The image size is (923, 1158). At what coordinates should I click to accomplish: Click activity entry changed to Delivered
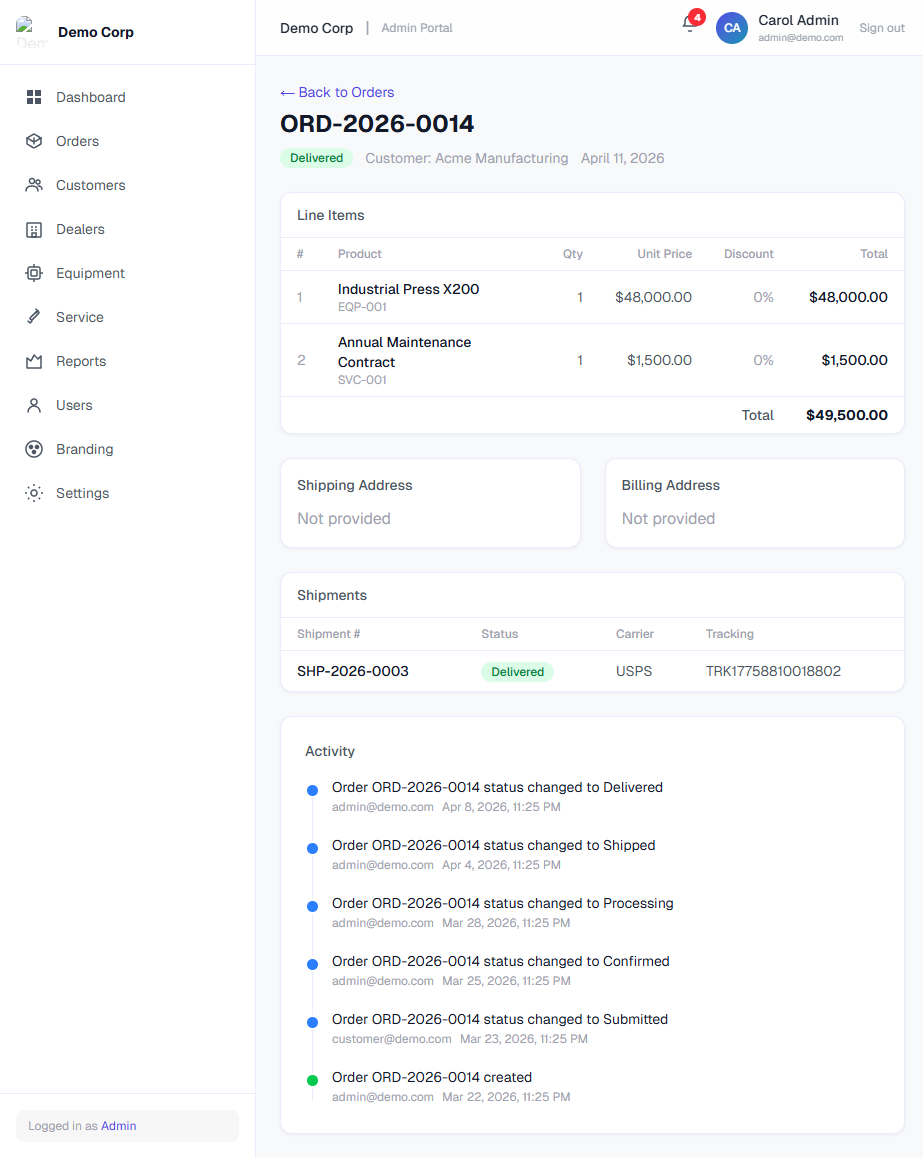tap(498, 787)
